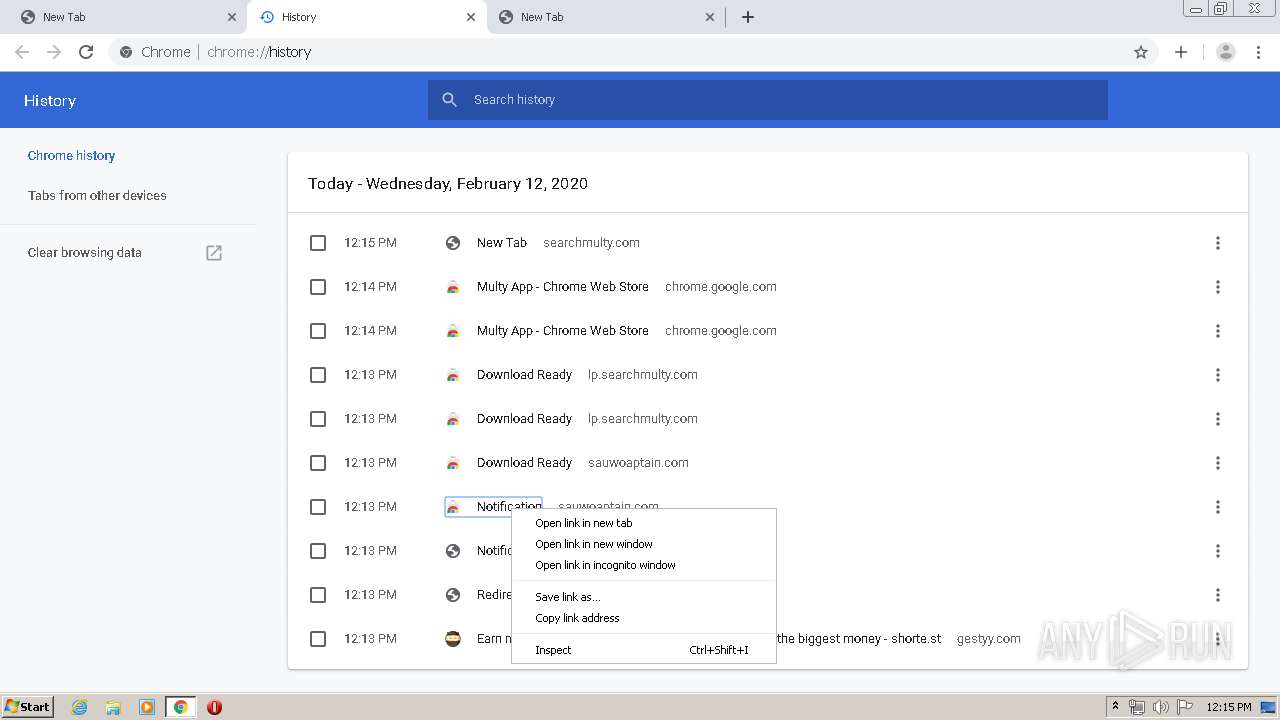Check the second Multy App 12:14 PM entry
The image size is (1280, 720).
point(318,331)
